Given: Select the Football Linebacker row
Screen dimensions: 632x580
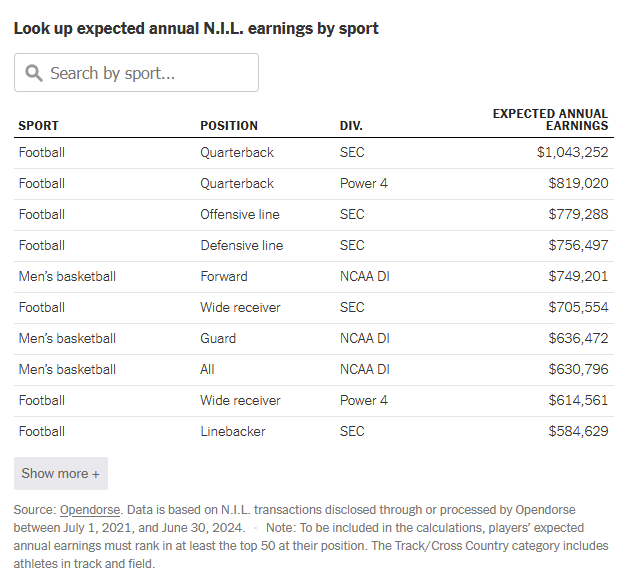Looking at the screenshot, I should [314, 432].
